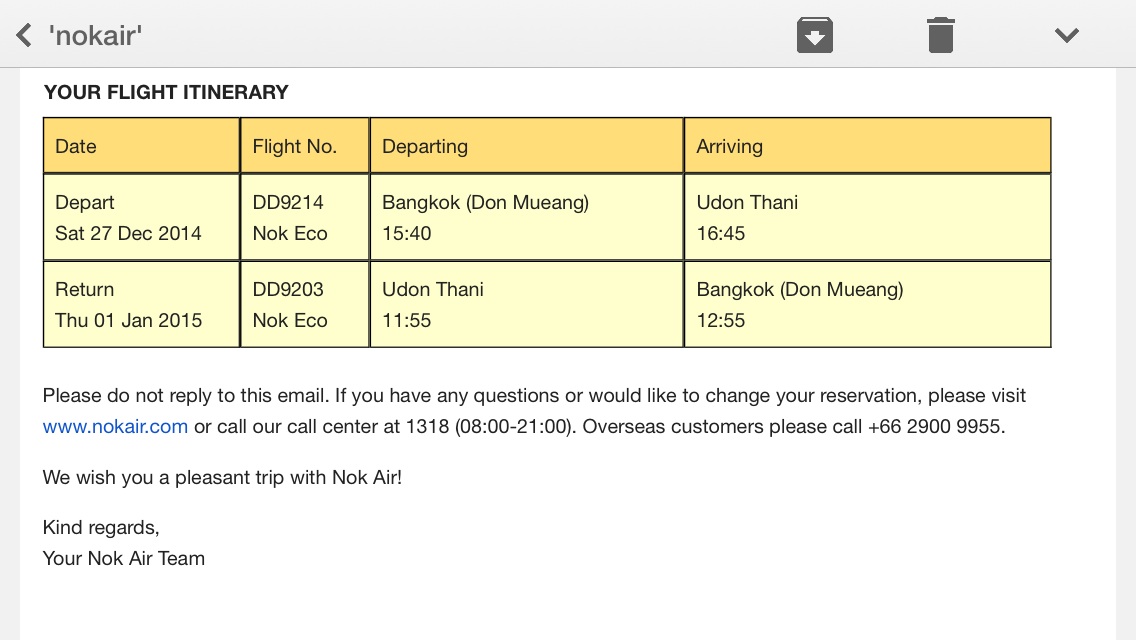Tap overseas phone number +66 2900 9955

pyautogui.click(x=934, y=427)
